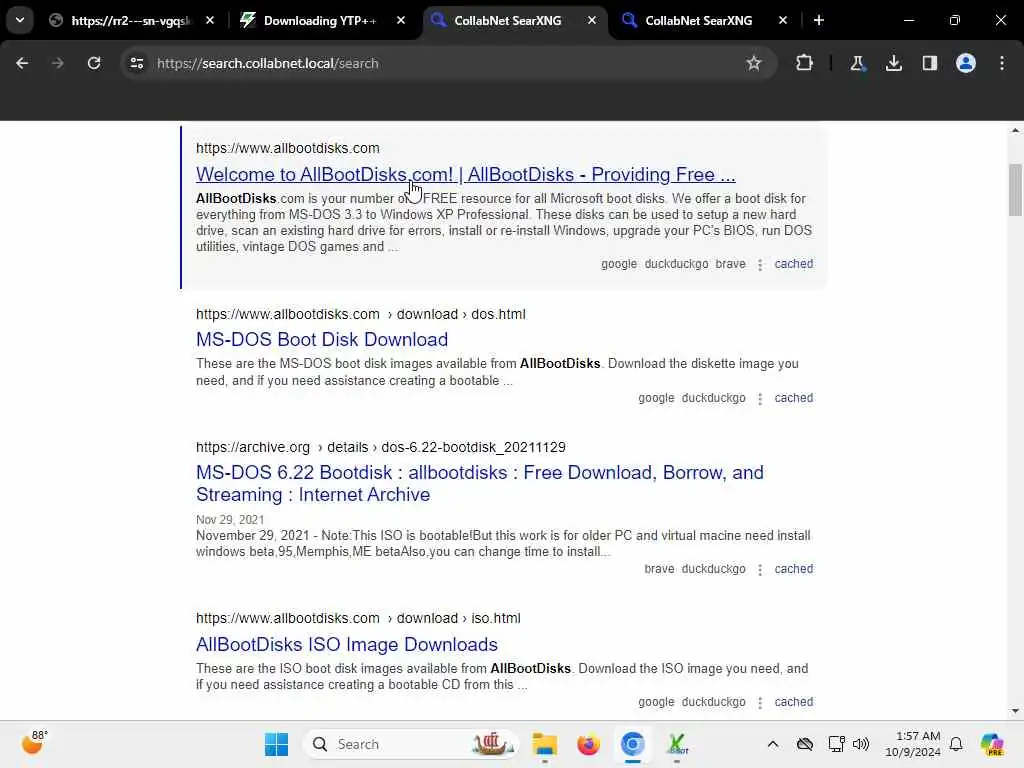Open the browser profile avatar

pos(966,63)
